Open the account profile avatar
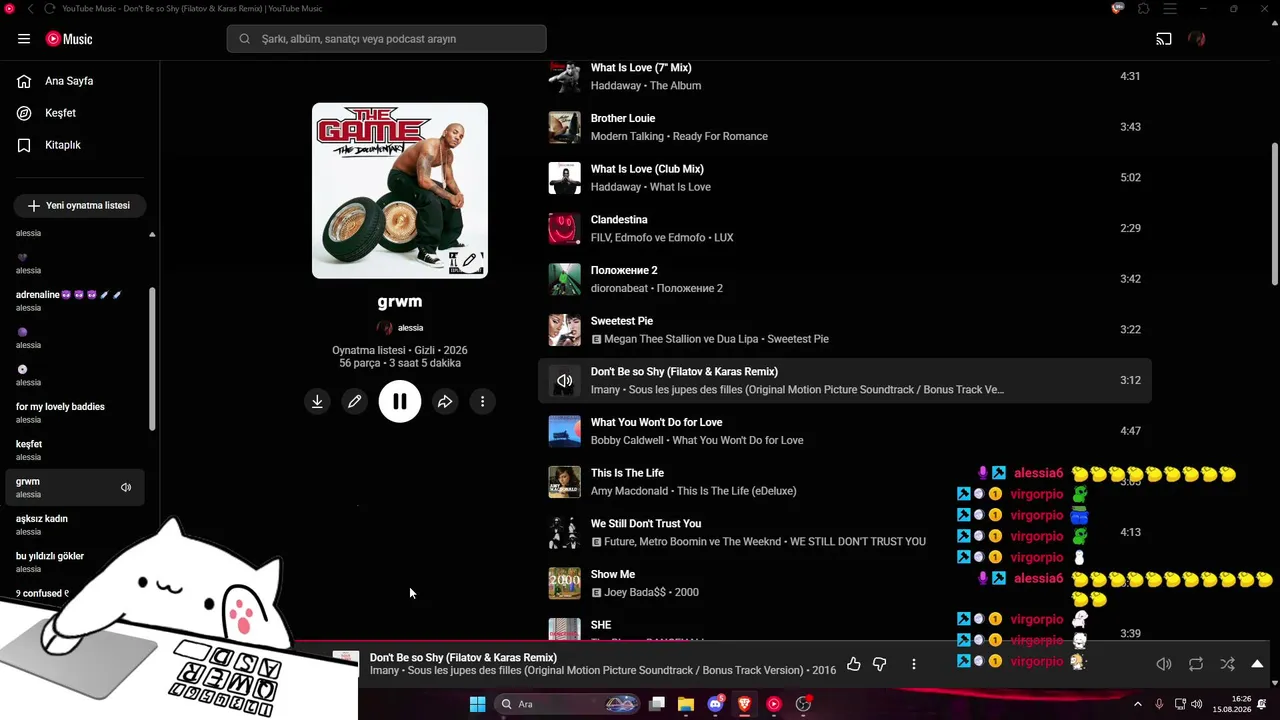The image size is (1280, 720). click(1197, 39)
